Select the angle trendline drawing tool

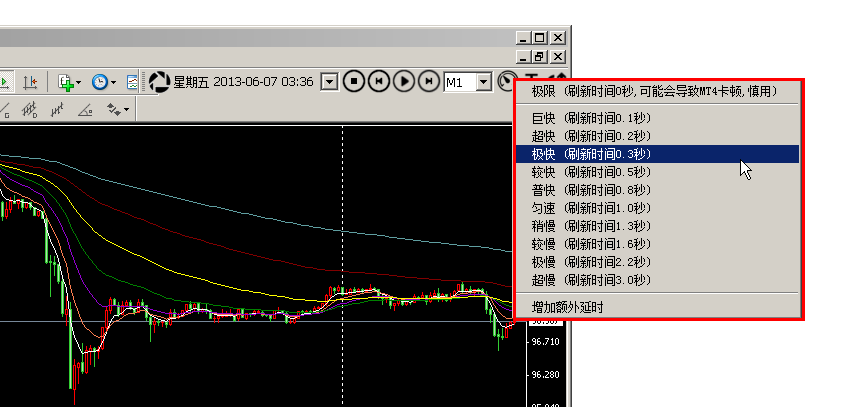pyautogui.click(x=84, y=109)
